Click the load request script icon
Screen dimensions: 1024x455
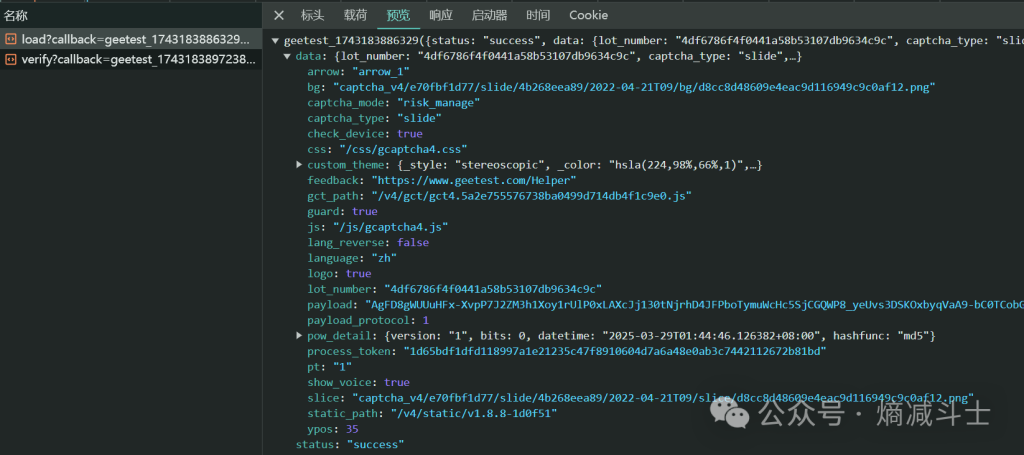pyautogui.click(x=11, y=39)
